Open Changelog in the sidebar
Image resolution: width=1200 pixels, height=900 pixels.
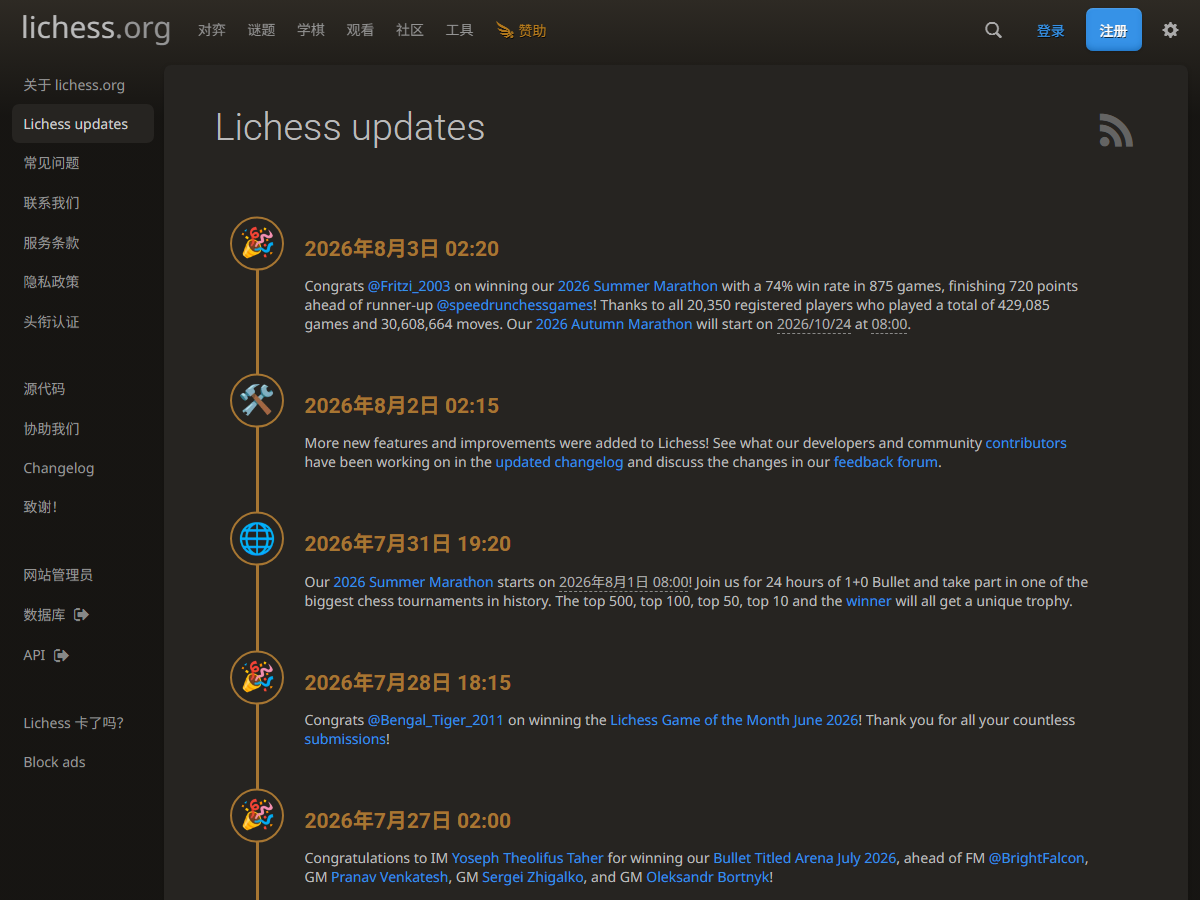[x=83, y=468]
